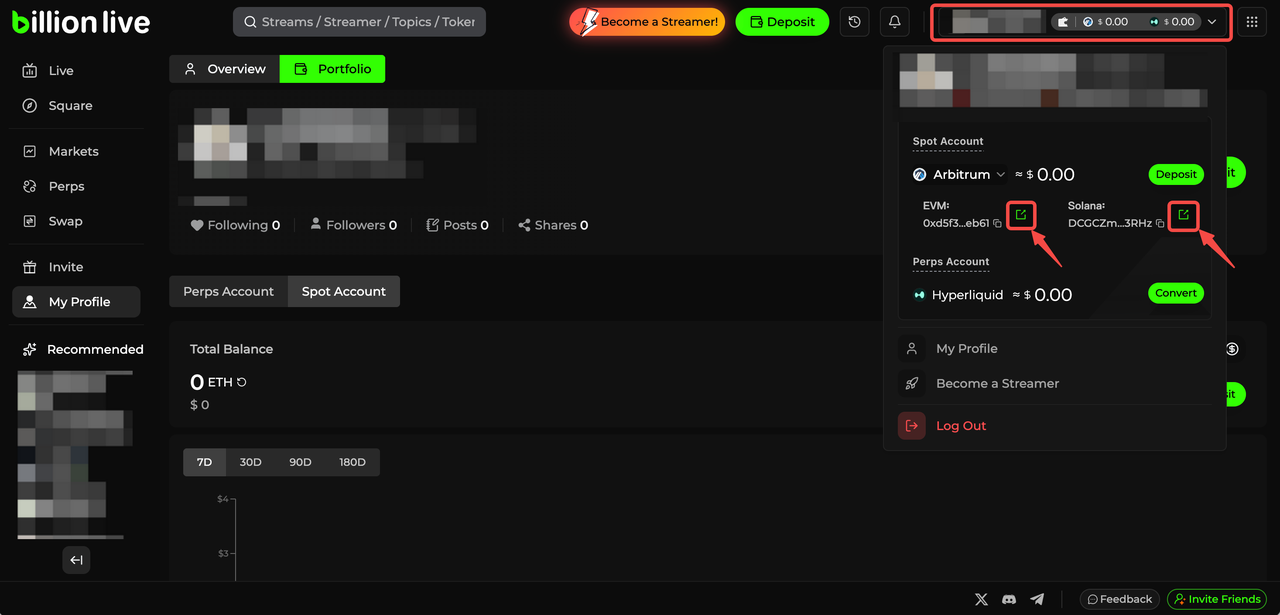Viewport: 1280px width, 615px height.
Task: Select the 30D chart range
Action: [250, 462]
